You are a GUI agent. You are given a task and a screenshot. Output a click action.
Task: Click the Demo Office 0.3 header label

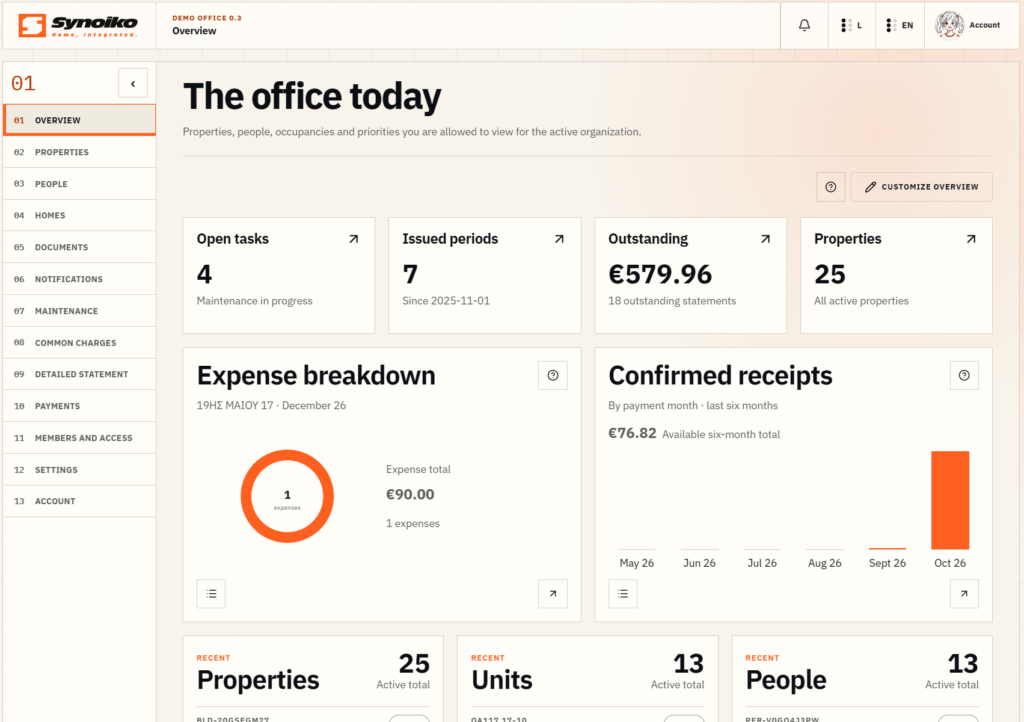tap(207, 18)
